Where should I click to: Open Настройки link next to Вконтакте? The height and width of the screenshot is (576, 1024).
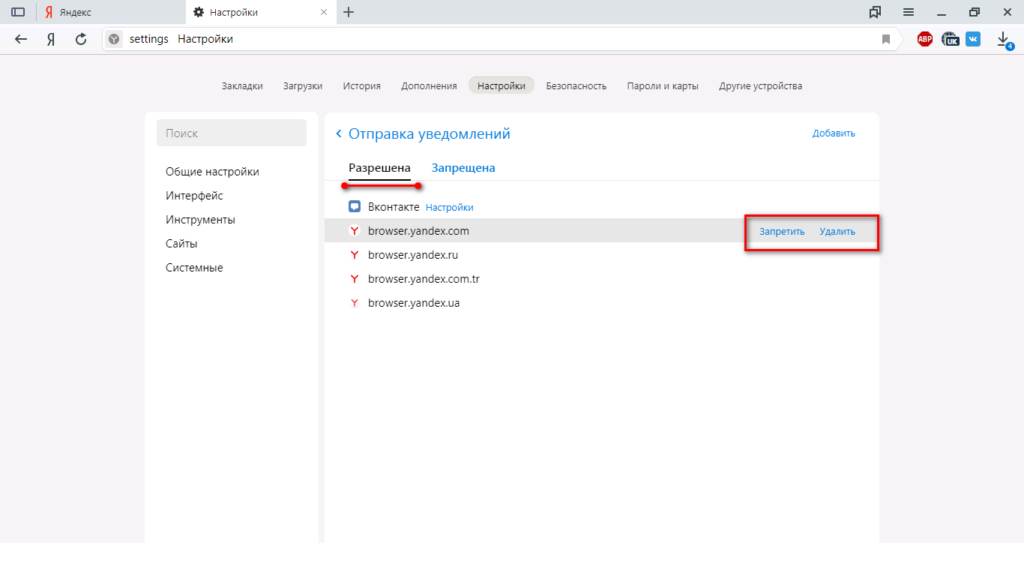(449, 207)
